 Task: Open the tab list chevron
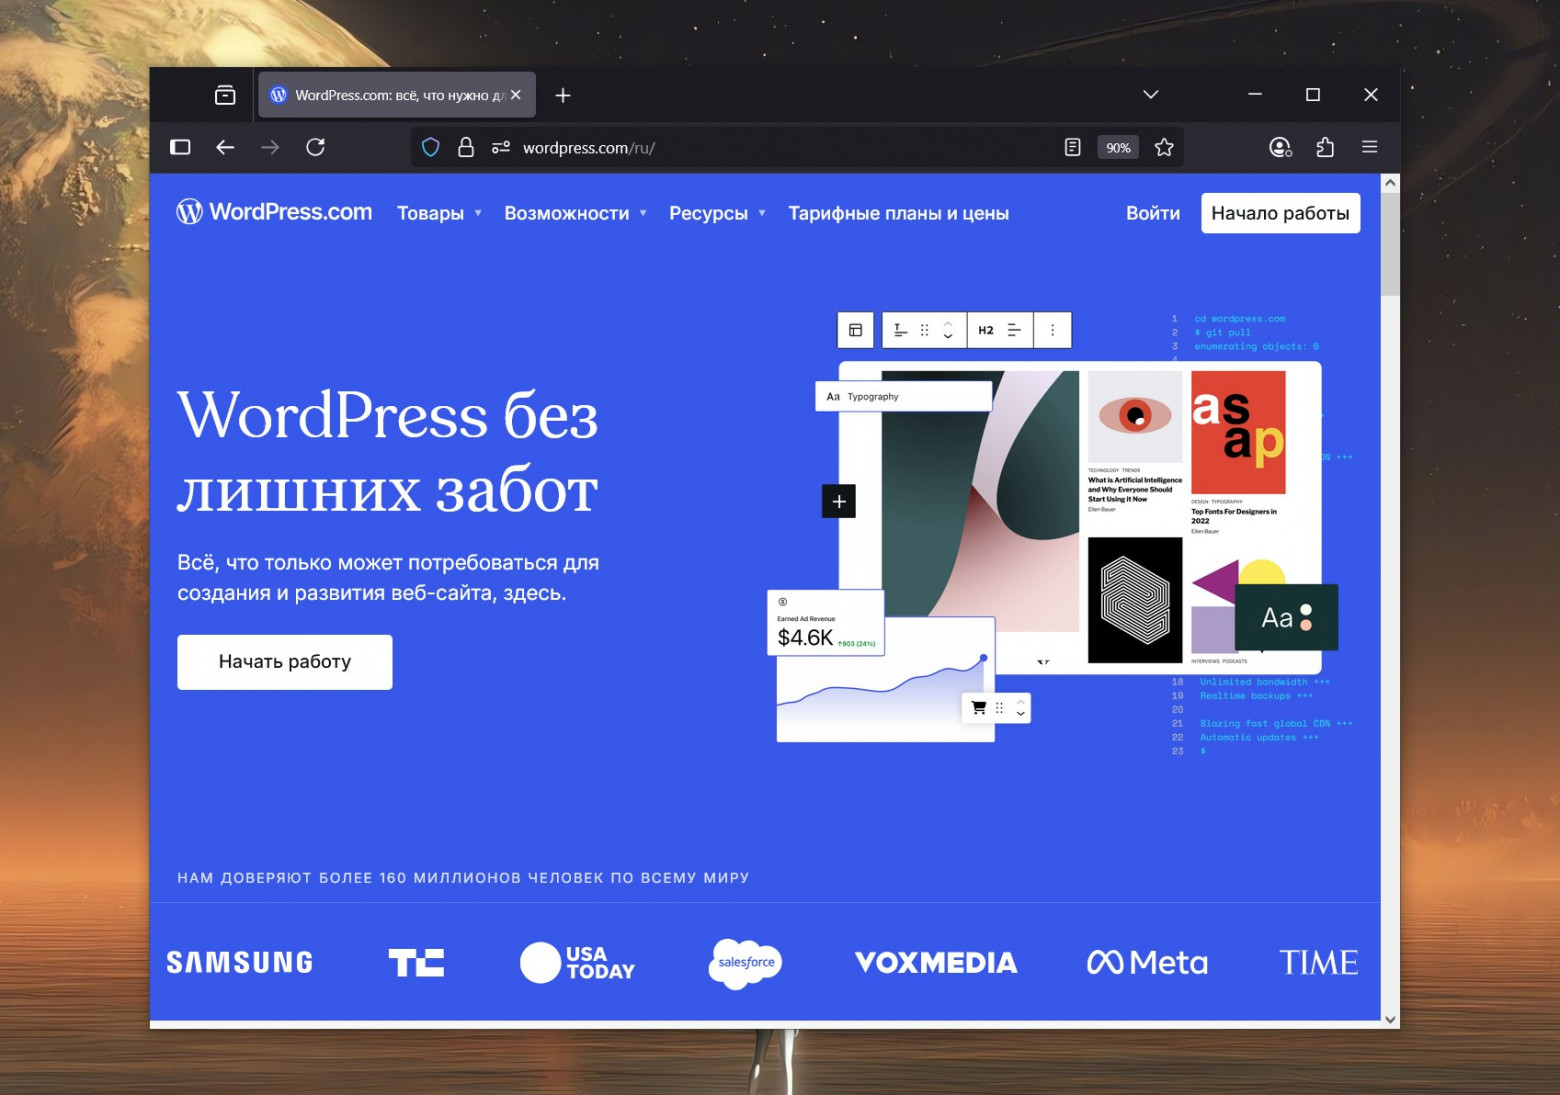click(1149, 94)
